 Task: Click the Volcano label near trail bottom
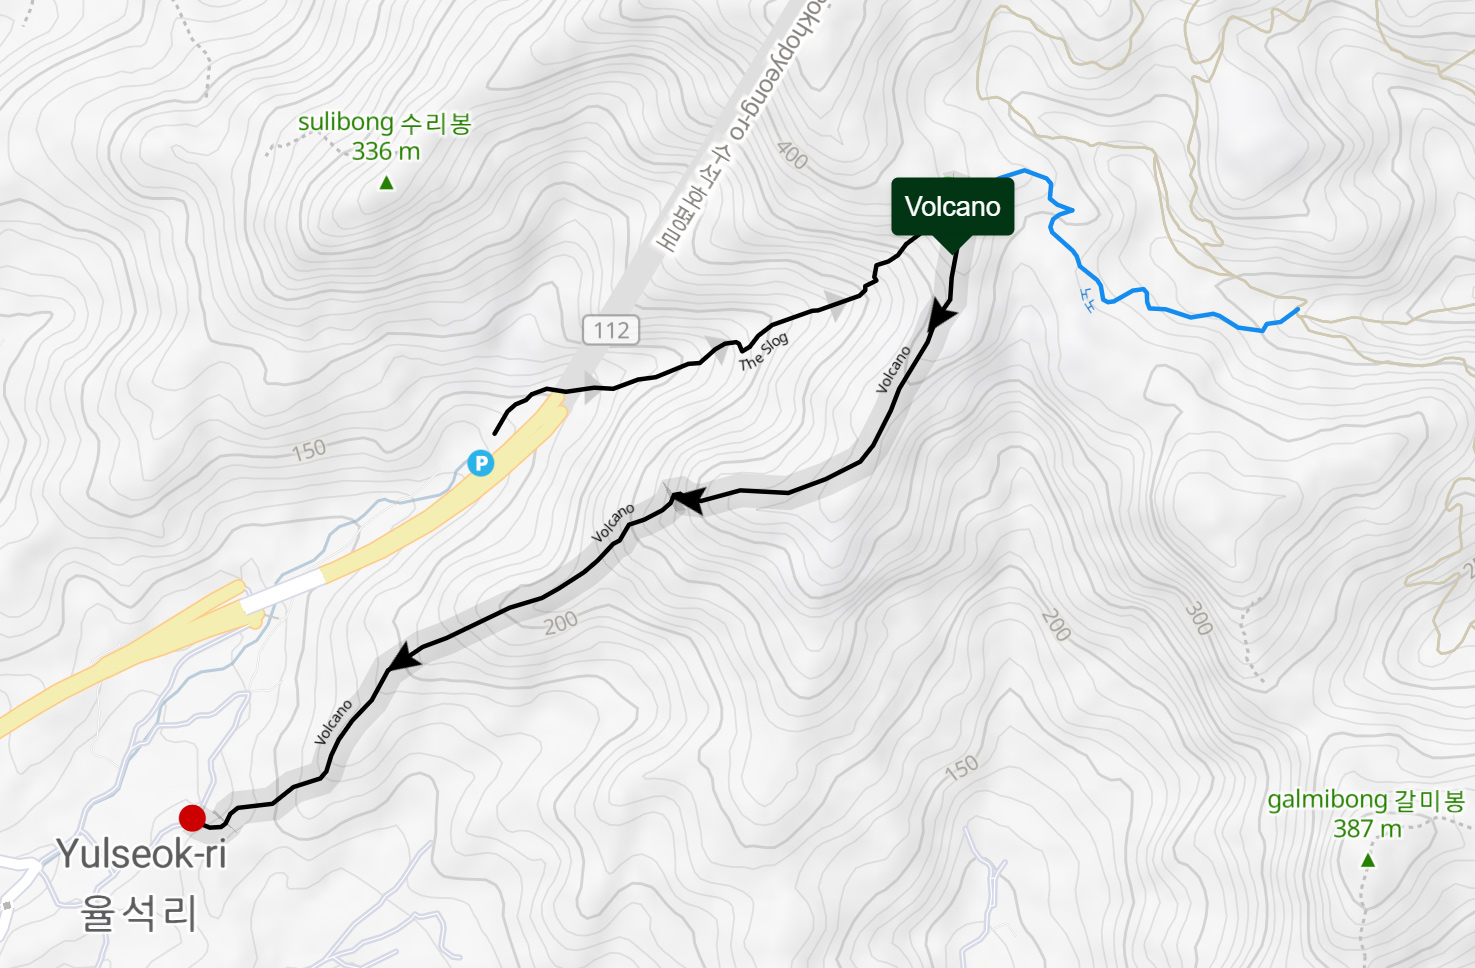tap(333, 722)
